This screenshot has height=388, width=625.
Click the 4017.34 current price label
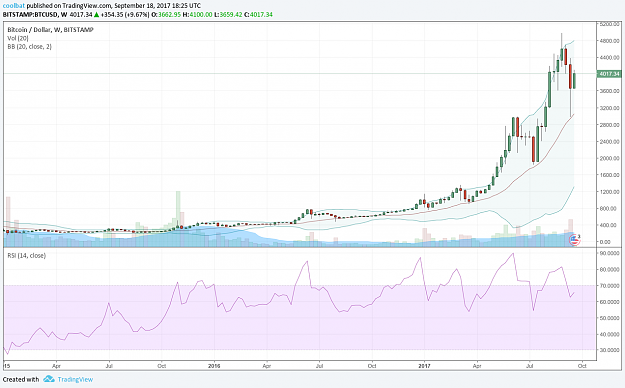(x=609, y=74)
